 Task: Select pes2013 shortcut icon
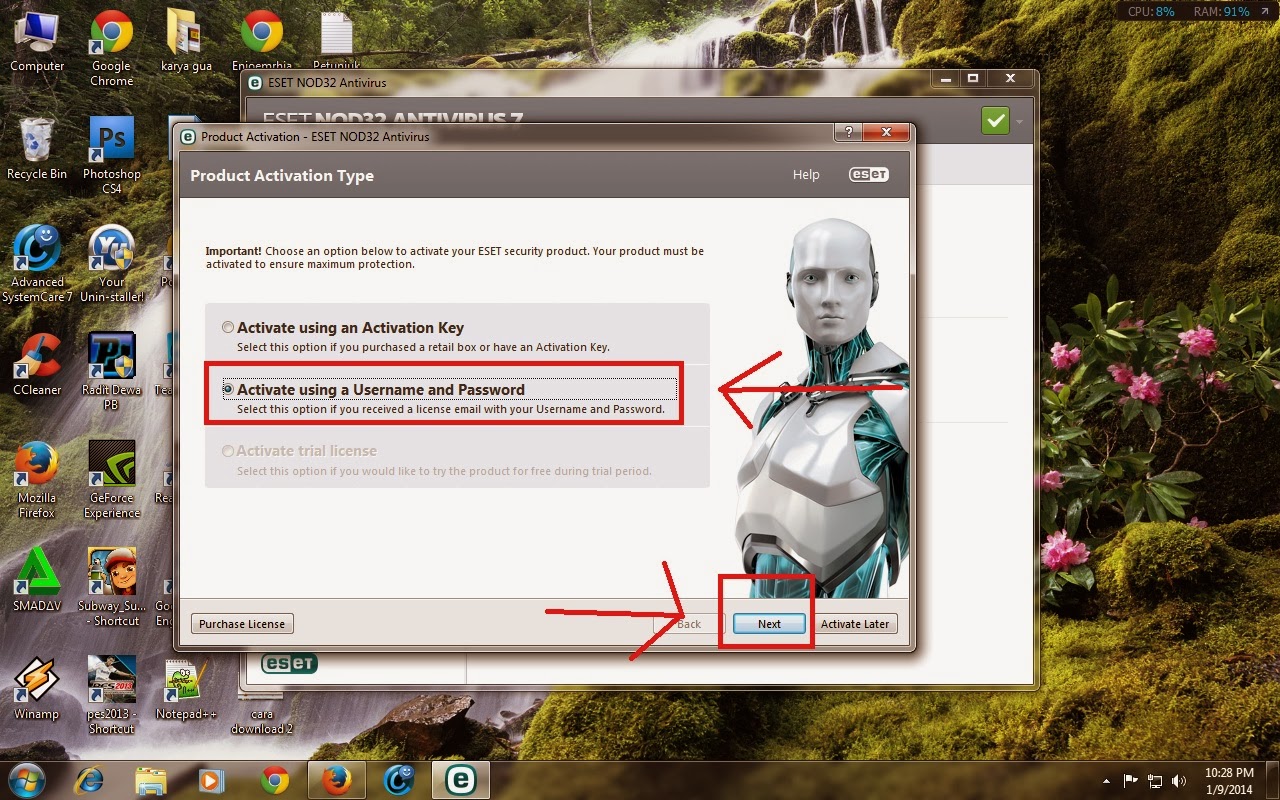coord(111,696)
